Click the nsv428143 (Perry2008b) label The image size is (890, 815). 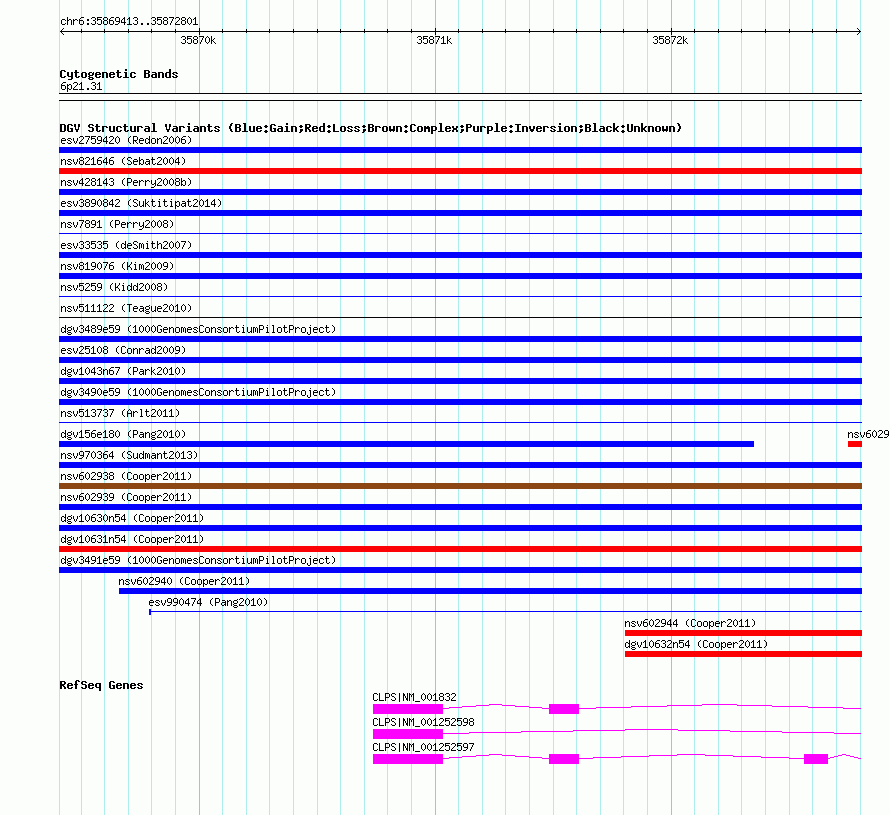[126, 182]
